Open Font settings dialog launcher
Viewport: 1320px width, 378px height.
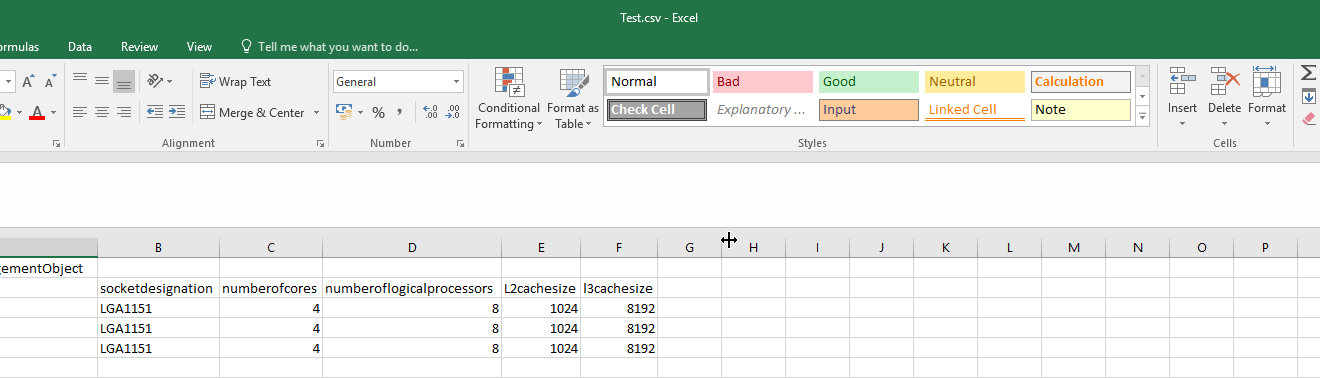(x=56, y=144)
